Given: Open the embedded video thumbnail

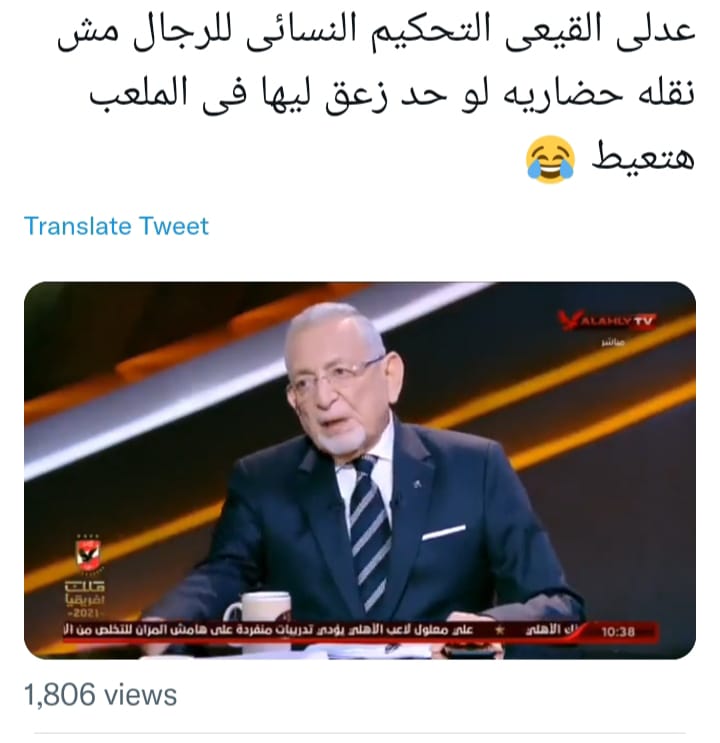Looking at the screenshot, I should 360,470.
